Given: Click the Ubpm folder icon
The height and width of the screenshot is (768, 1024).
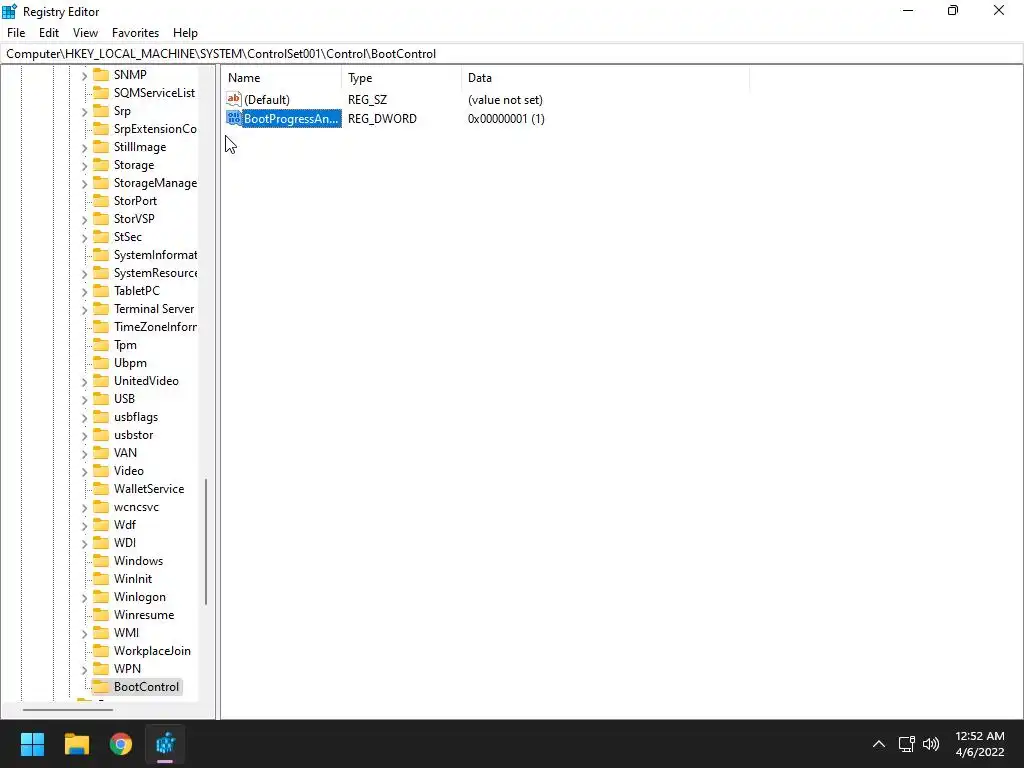Looking at the screenshot, I should [x=101, y=362].
